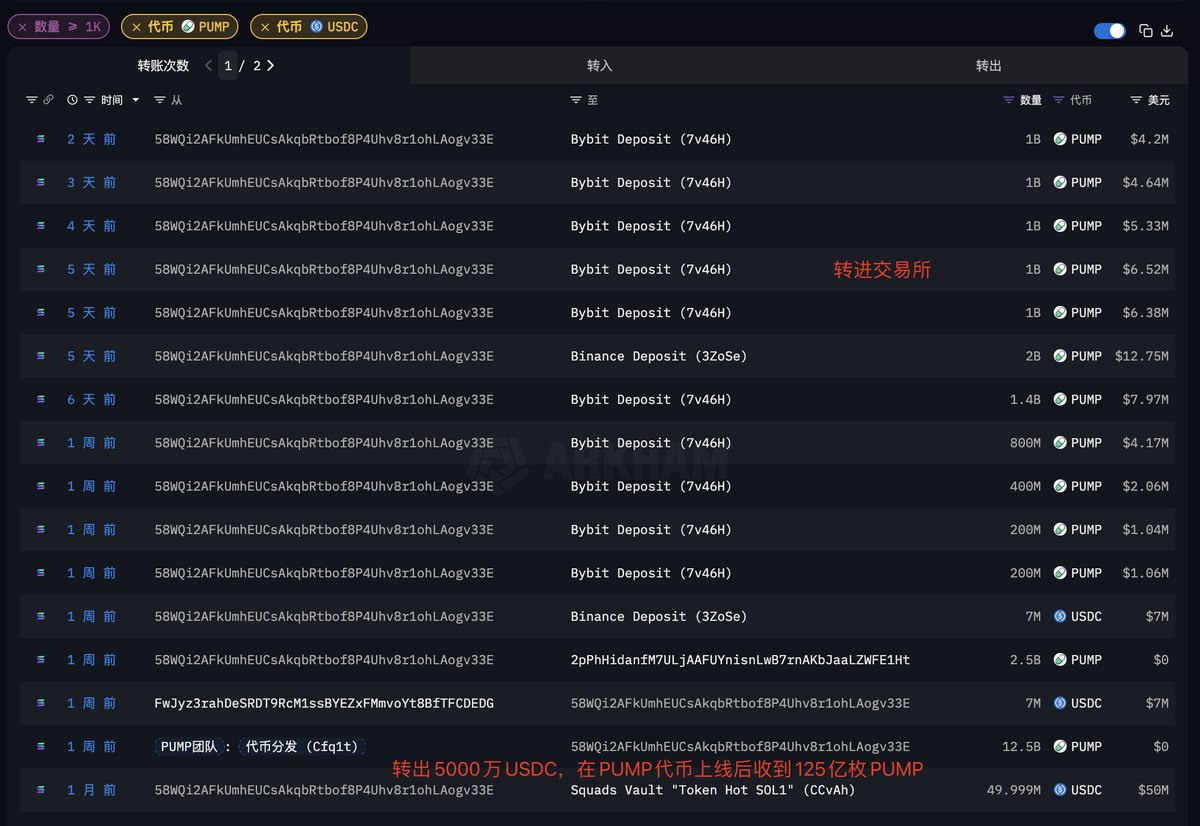
Task: Click the $7.97M value cell
Action: pos(1145,399)
